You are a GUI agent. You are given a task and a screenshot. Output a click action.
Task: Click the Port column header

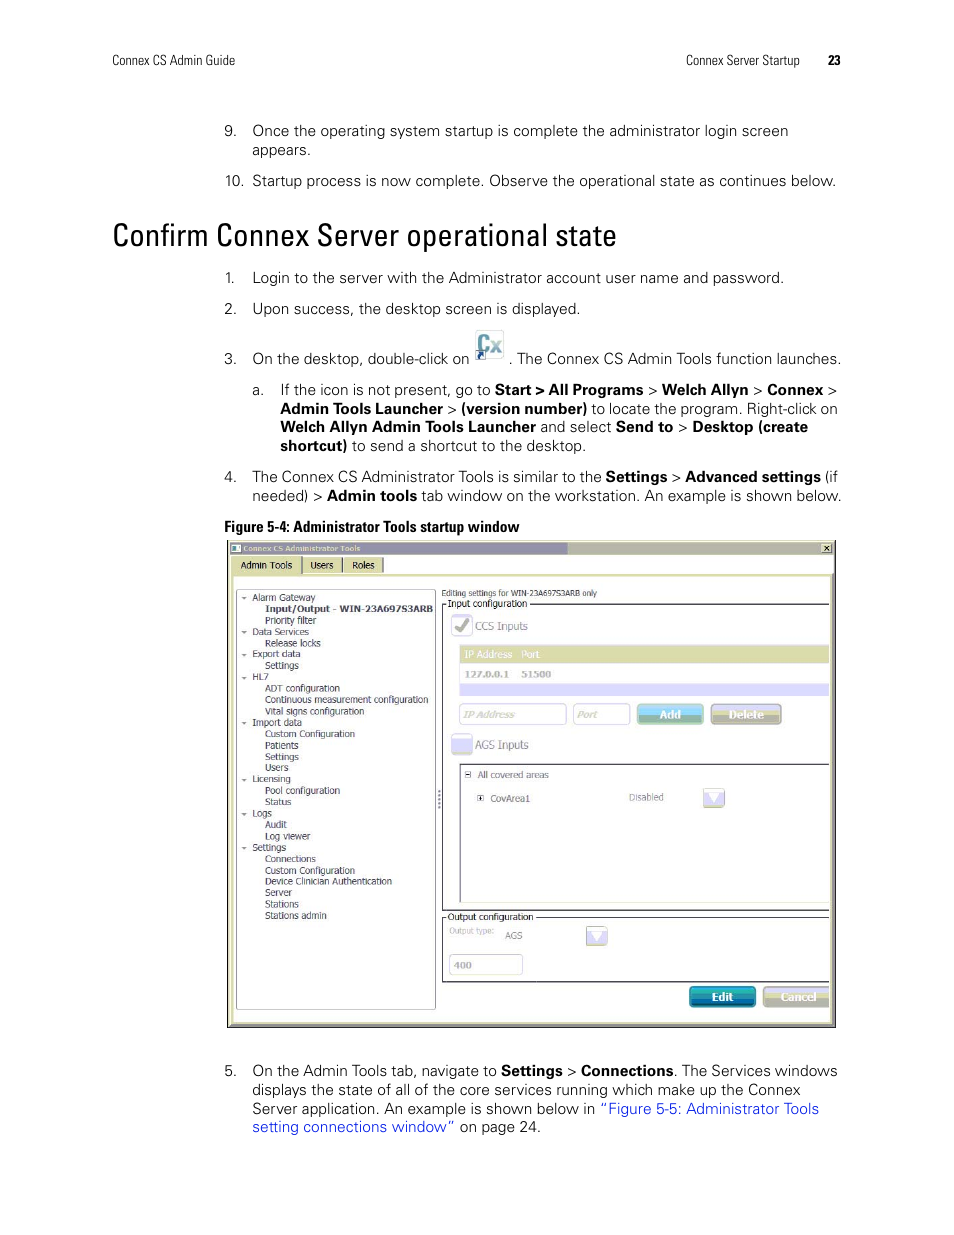[530, 654]
